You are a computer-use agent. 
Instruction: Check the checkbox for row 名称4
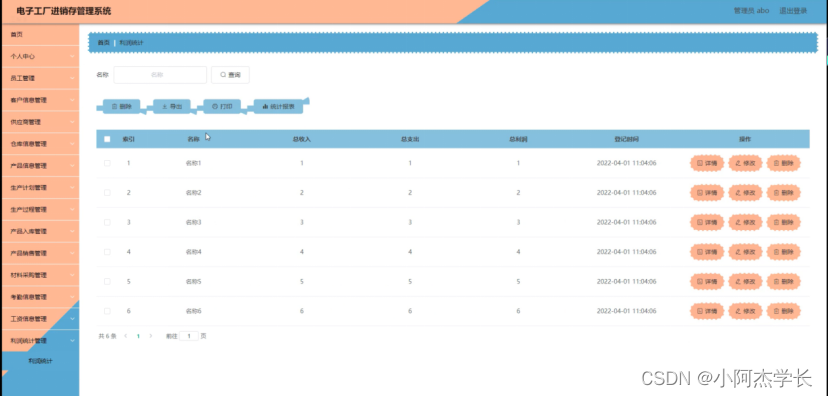tap(107, 252)
